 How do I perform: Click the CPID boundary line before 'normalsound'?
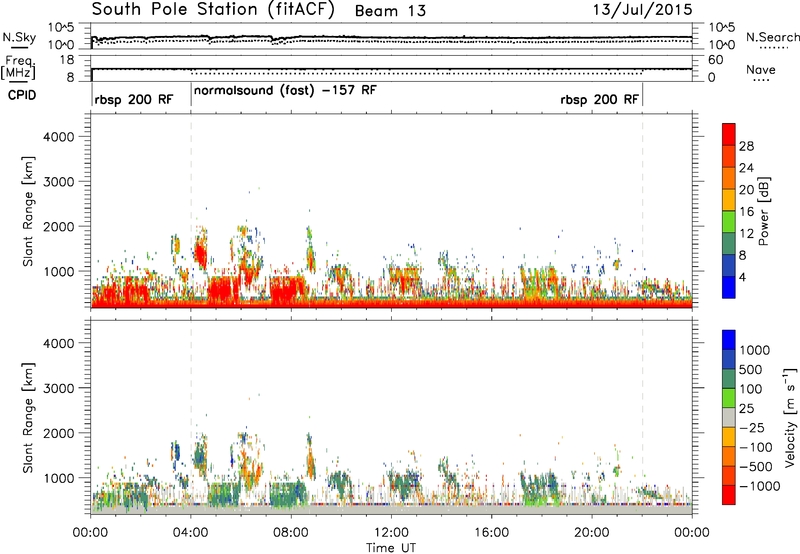tap(191, 95)
